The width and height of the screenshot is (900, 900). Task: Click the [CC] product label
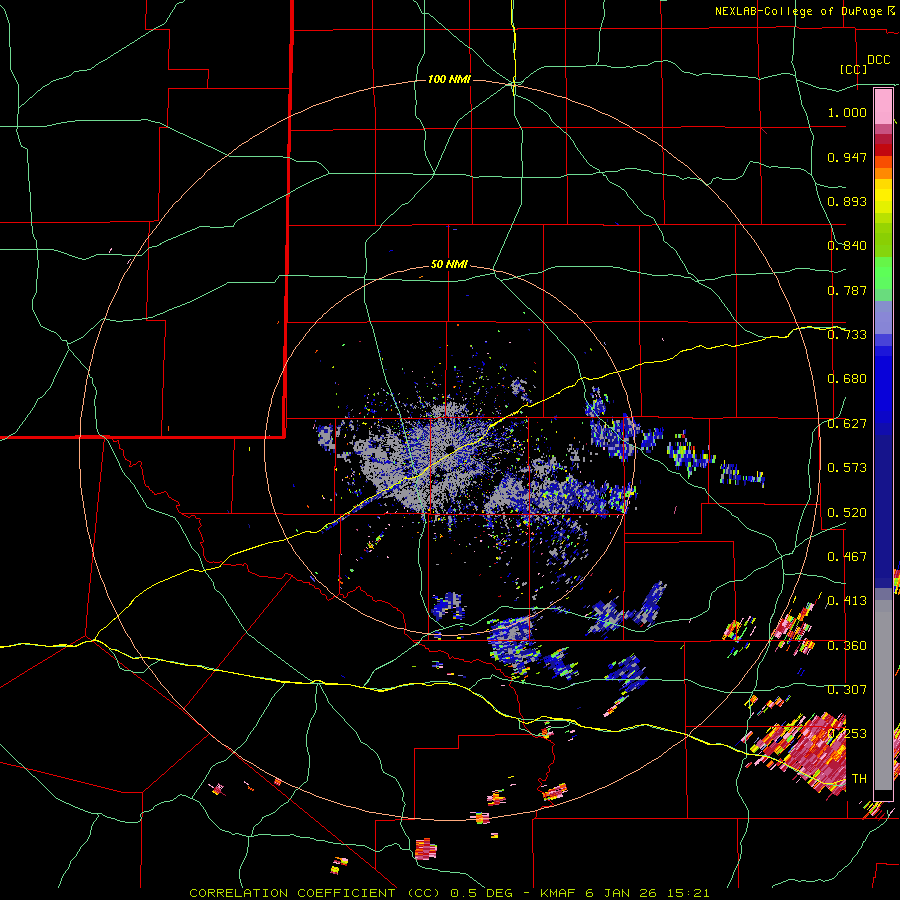click(854, 69)
